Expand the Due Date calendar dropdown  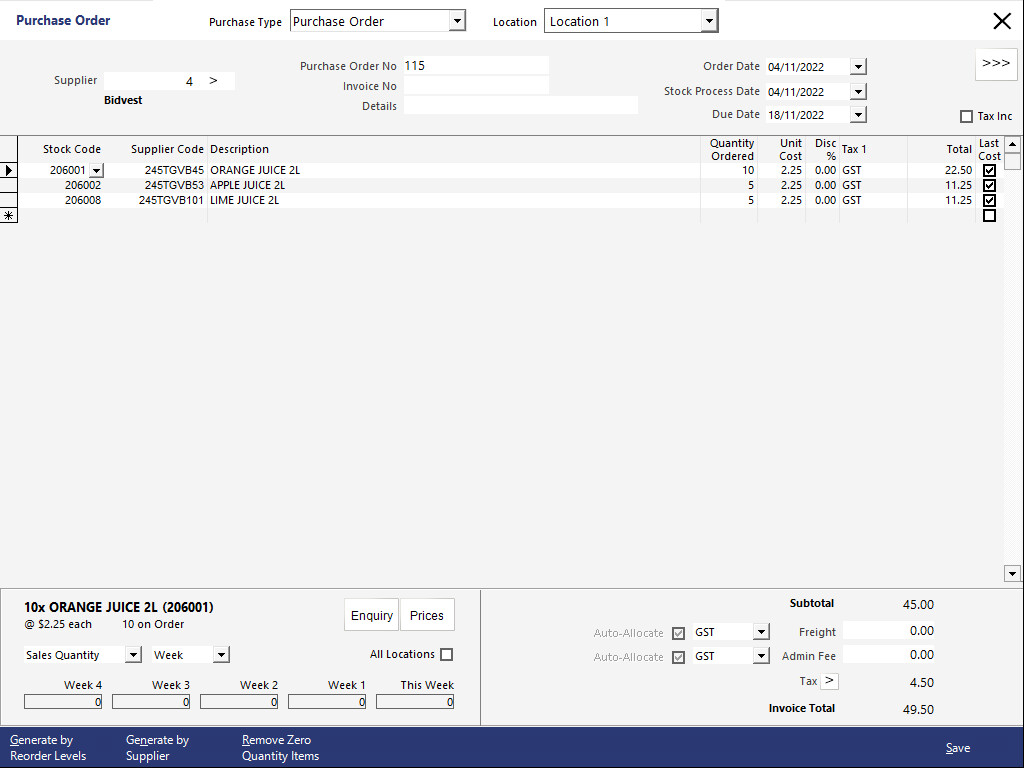tap(858, 114)
